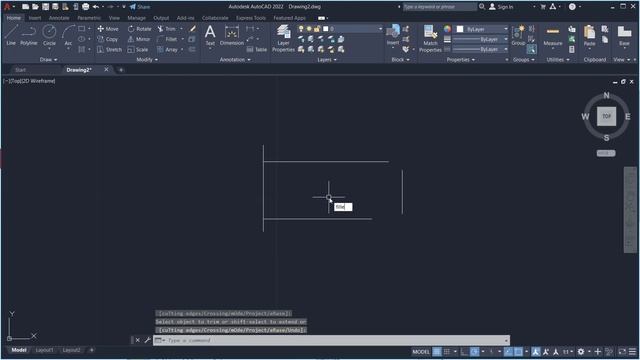Click the Measure tool
640x360 pixels.
[x=553, y=35]
